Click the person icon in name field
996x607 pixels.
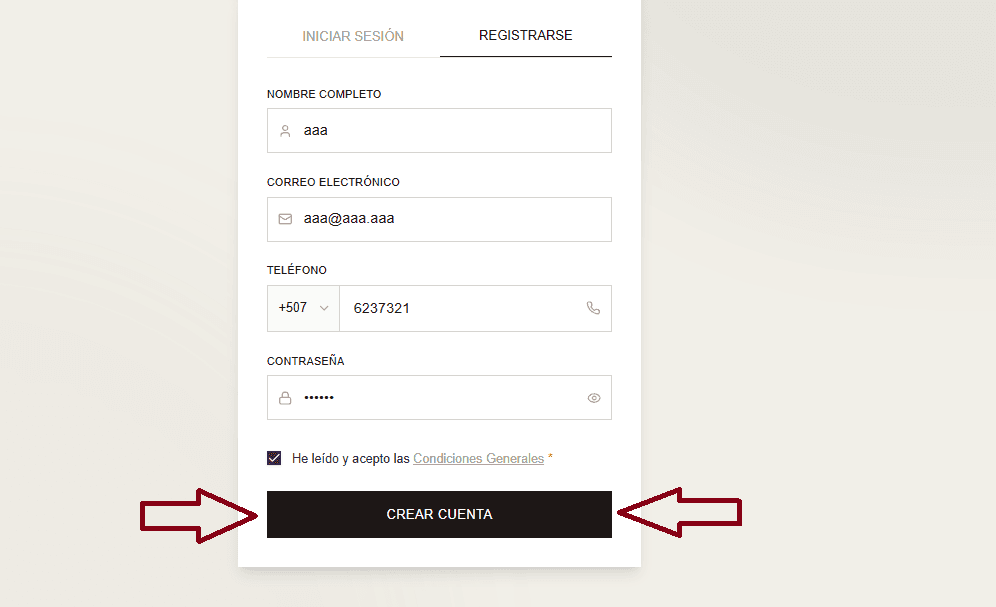(285, 131)
